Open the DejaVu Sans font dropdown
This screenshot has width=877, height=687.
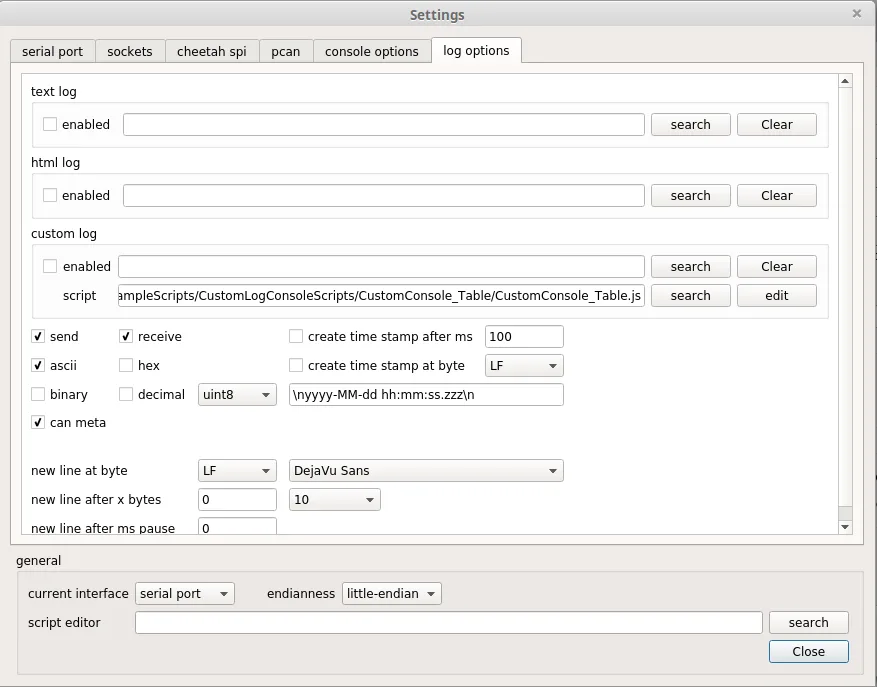coord(426,470)
